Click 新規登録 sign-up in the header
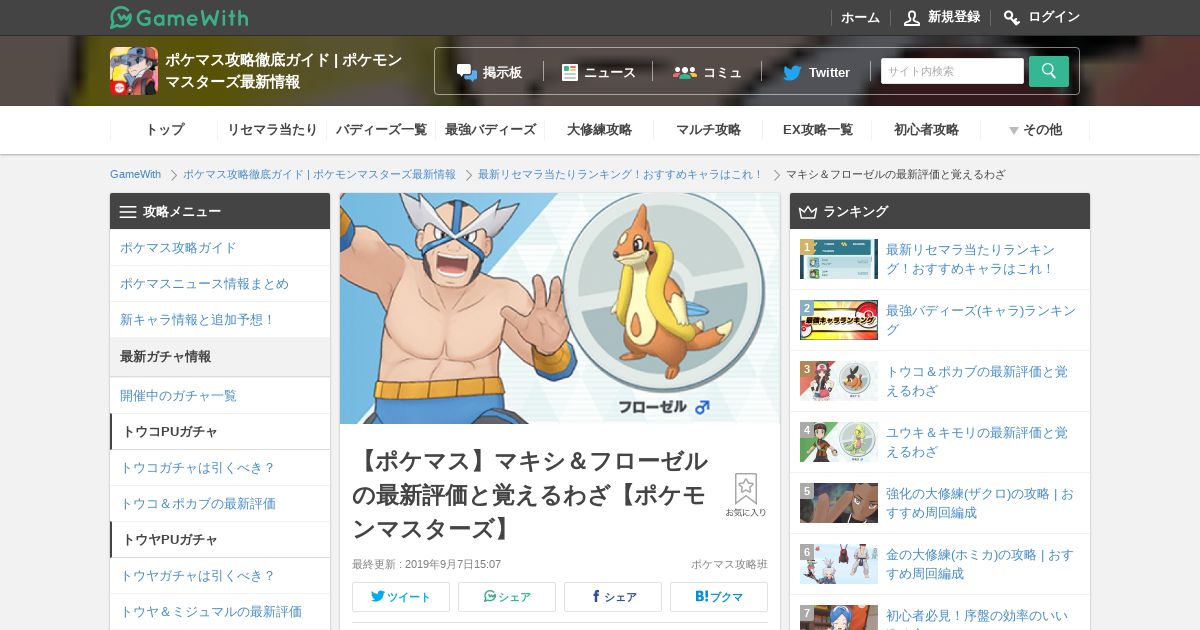 point(941,17)
